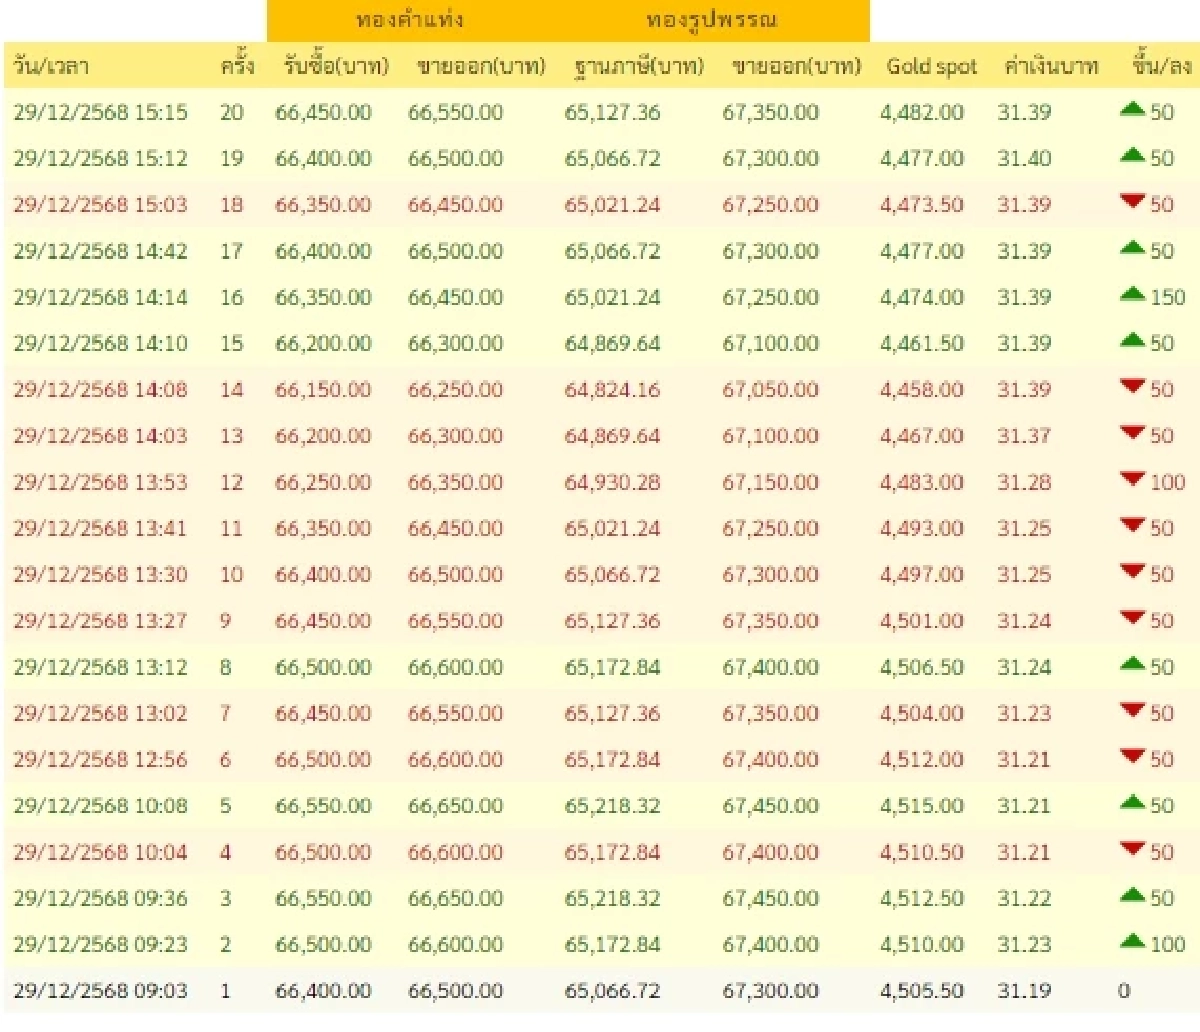Click the green up arrow on row 20
This screenshot has height=1032, width=1200.
pos(1133,112)
